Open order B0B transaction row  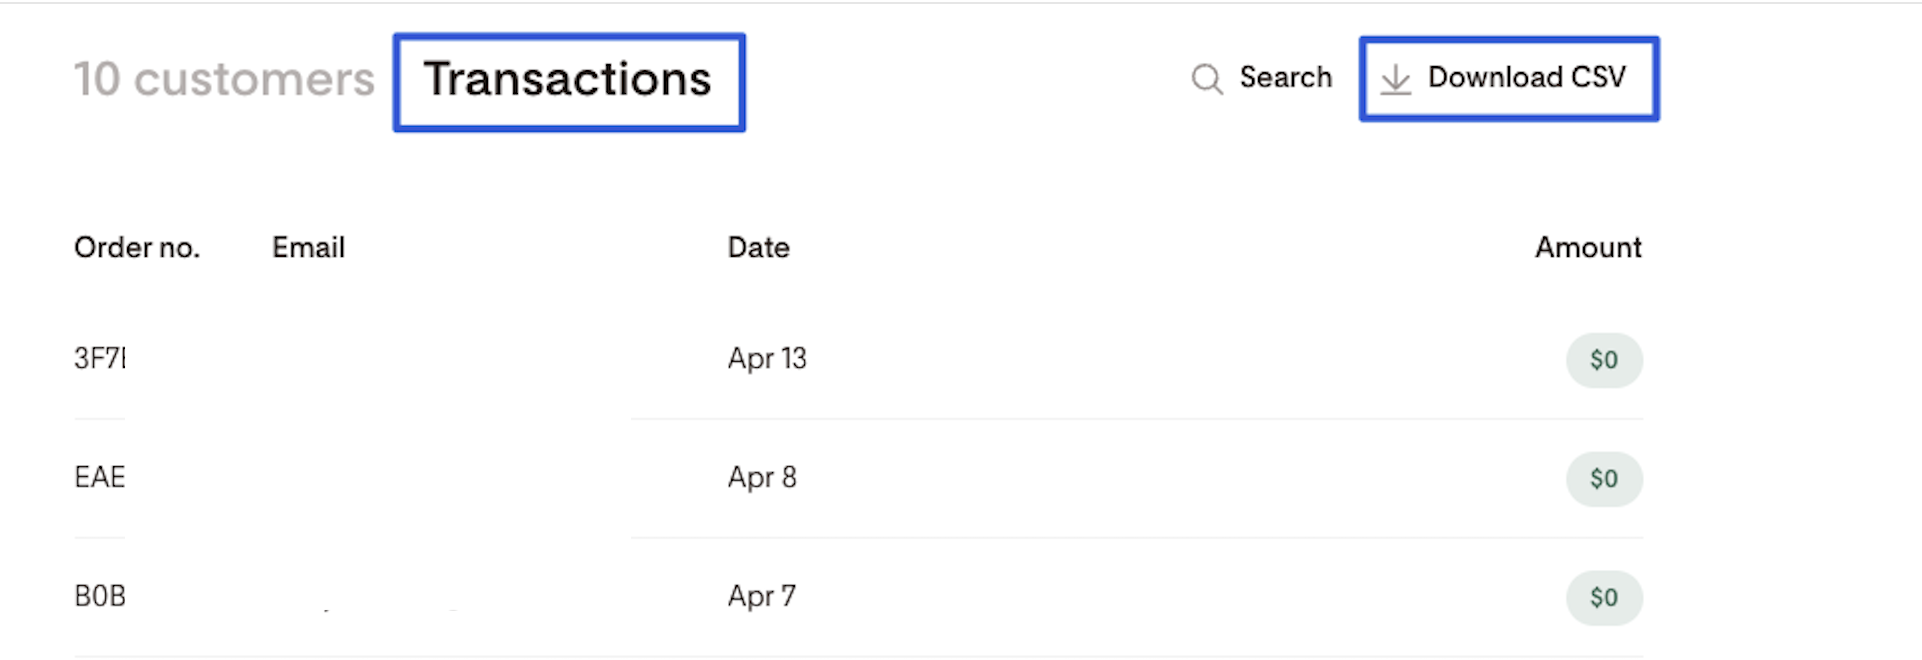[x=100, y=596]
